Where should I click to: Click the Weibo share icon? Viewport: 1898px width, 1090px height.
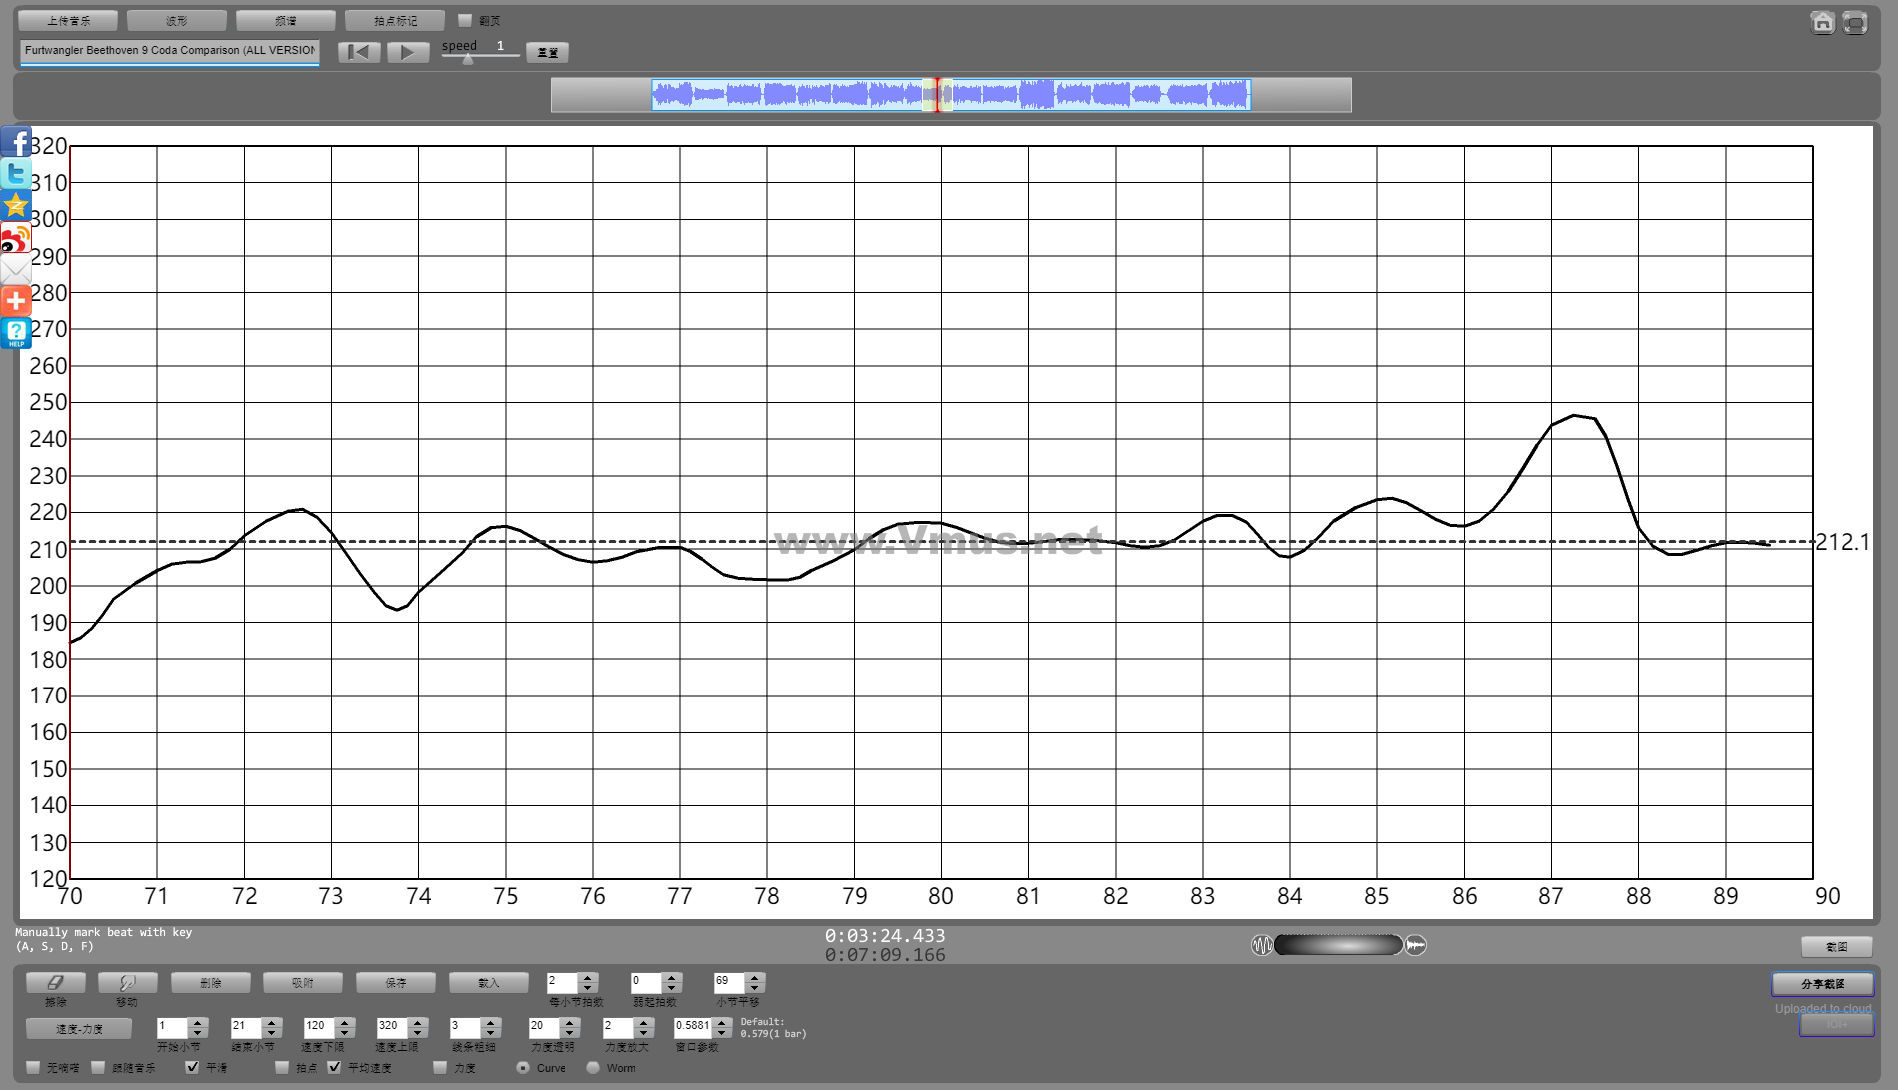click(16, 239)
